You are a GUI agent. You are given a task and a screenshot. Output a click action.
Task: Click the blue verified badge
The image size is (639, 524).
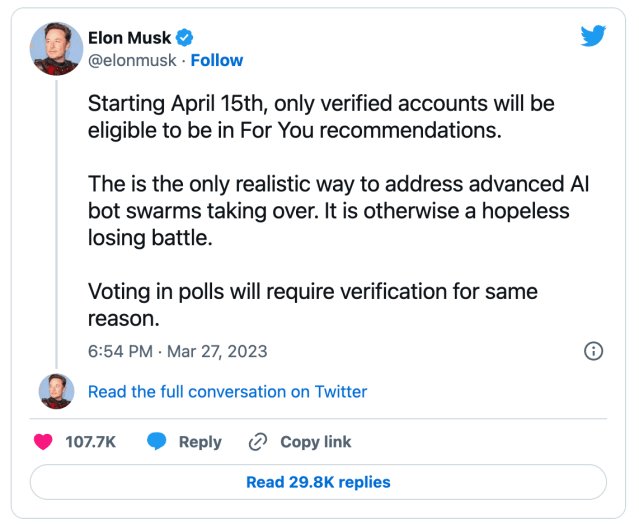185,38
